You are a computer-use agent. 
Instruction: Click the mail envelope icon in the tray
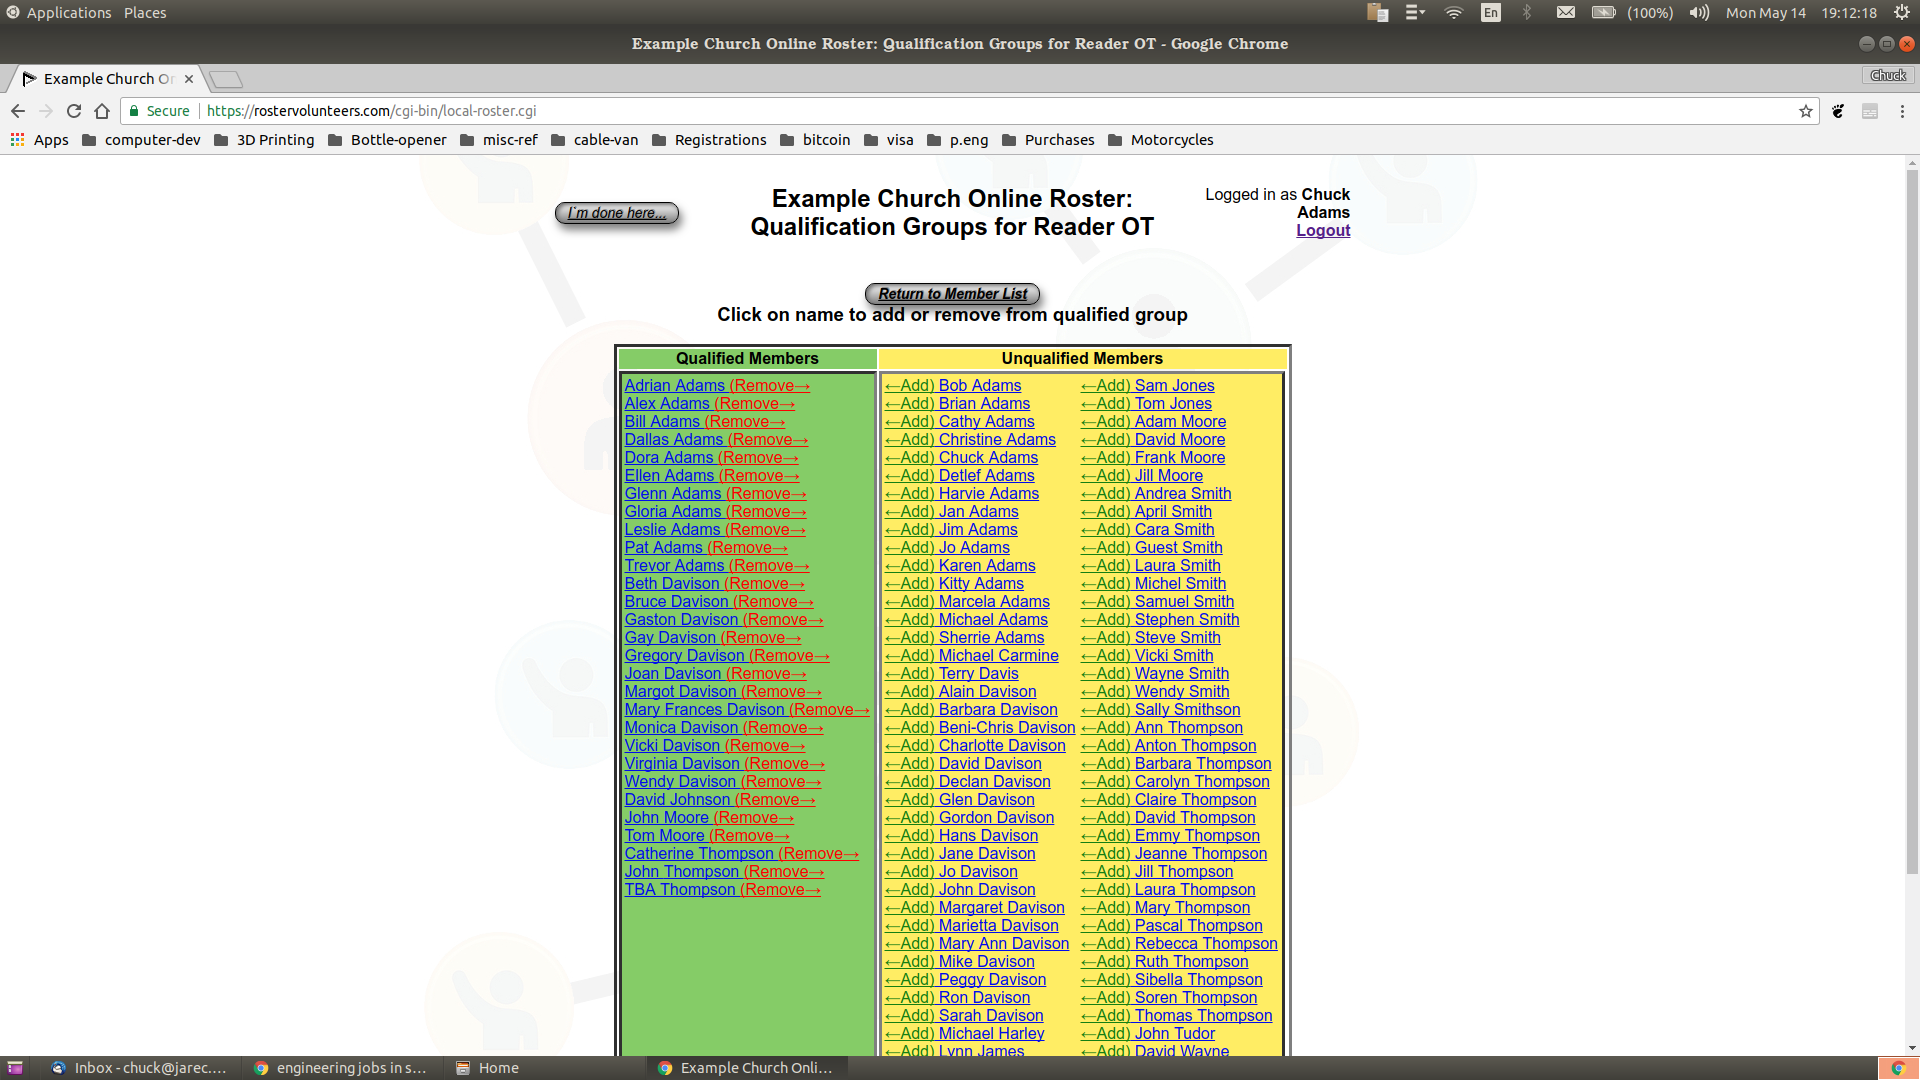(x=1566, y=13)
